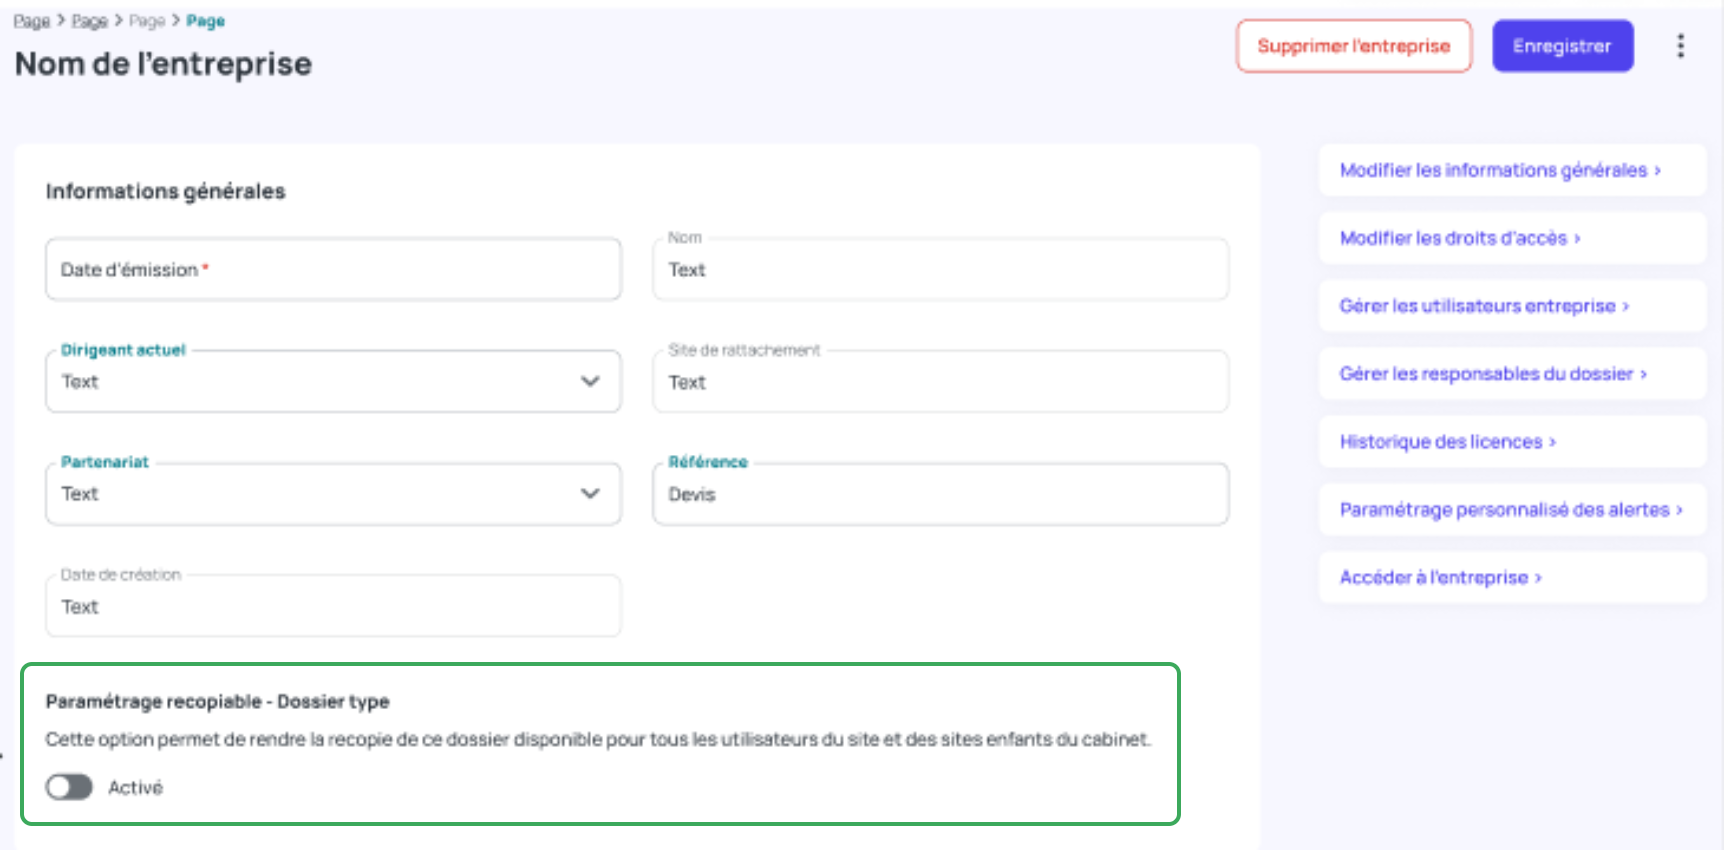
Task: Click Accéder à l'entreprise link
Action: 1439,578
